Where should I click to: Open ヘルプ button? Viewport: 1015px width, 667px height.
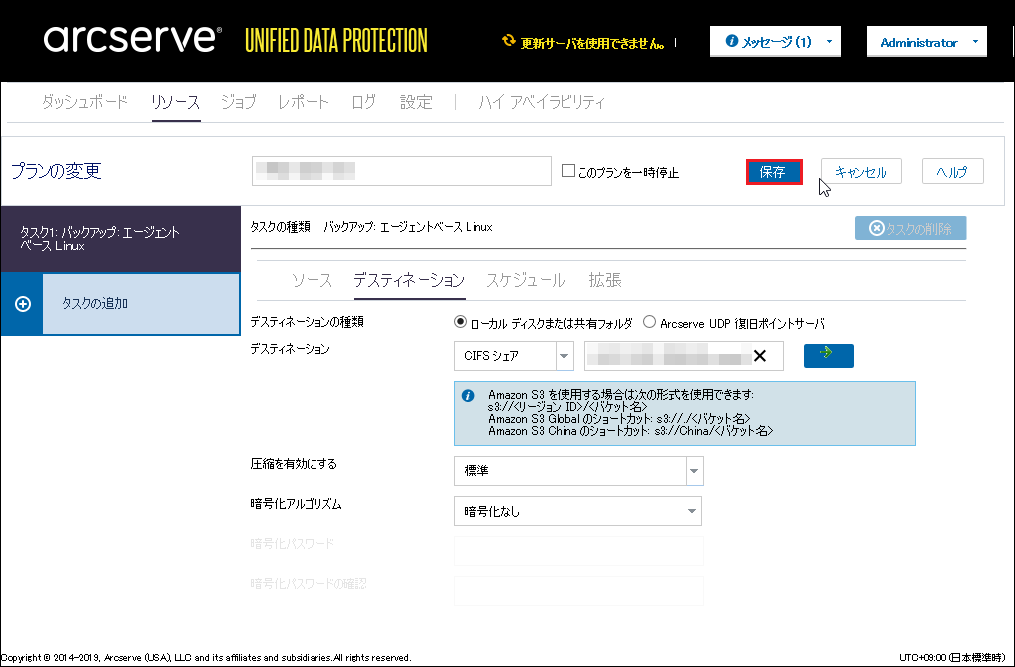(x=952, y=172)
